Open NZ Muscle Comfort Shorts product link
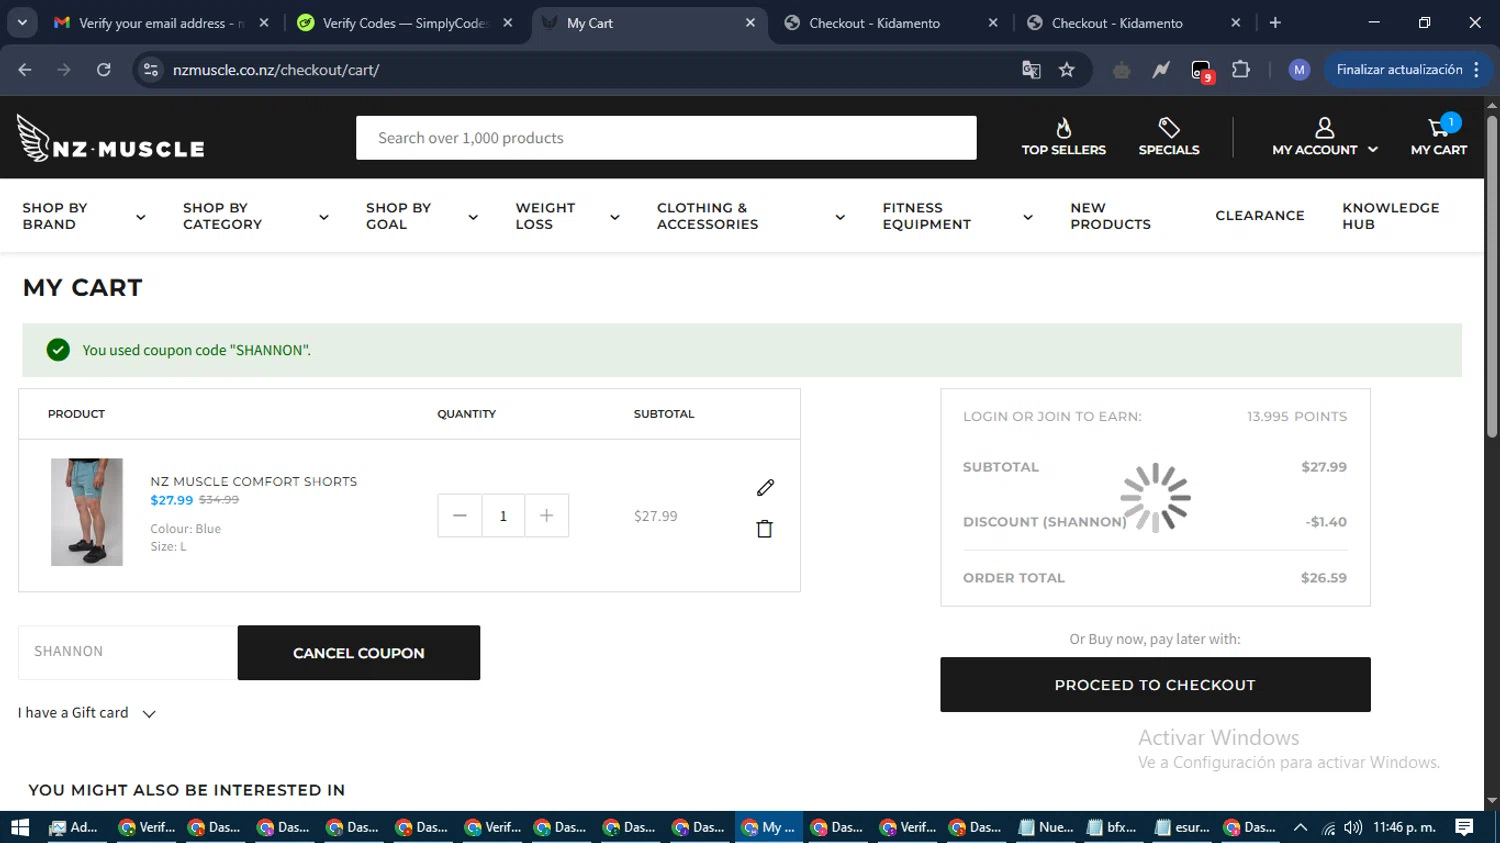The image size is (1500, 843). tap(254, 481)
